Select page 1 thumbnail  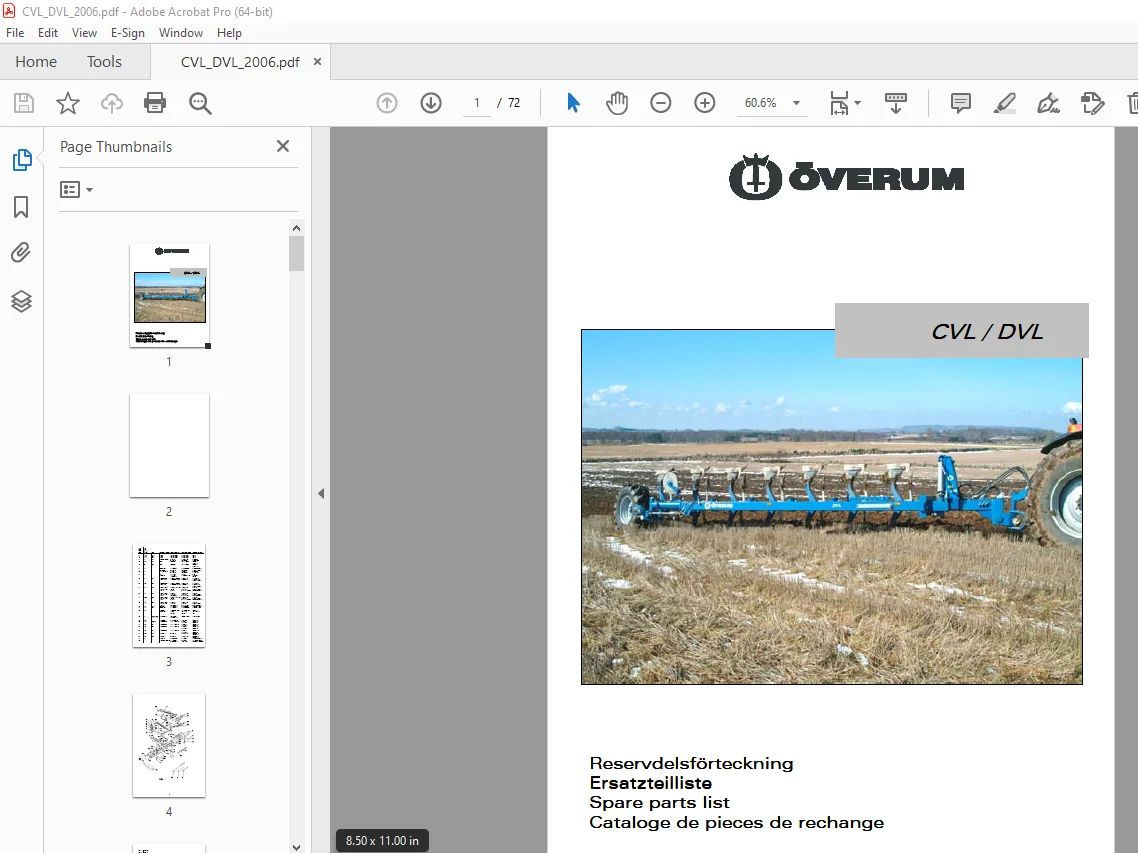click(x=169, y=295)
